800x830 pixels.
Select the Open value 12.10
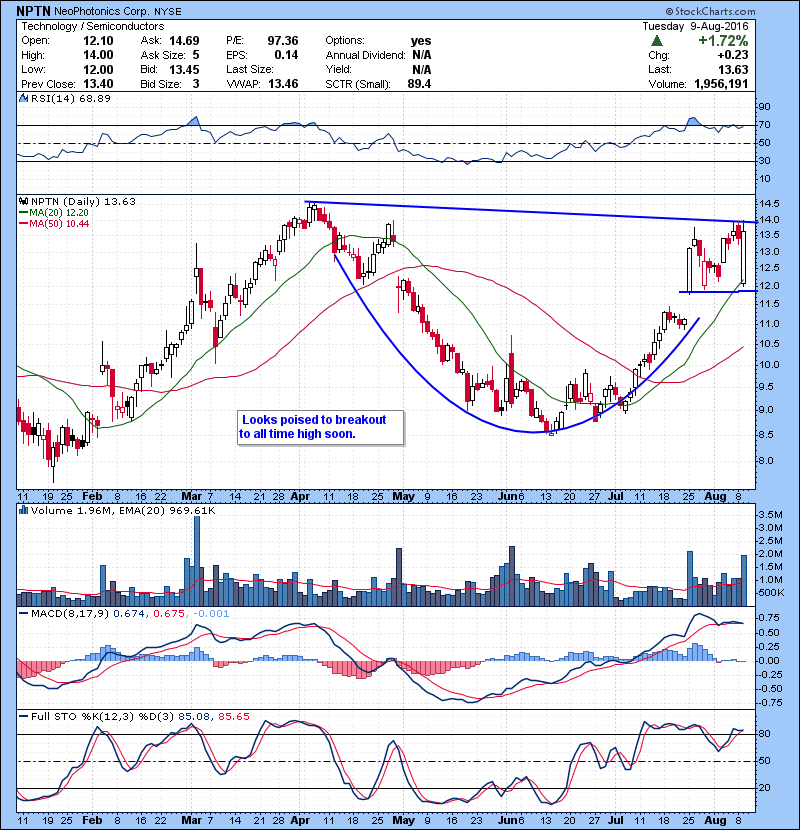[x=98, y=41]
